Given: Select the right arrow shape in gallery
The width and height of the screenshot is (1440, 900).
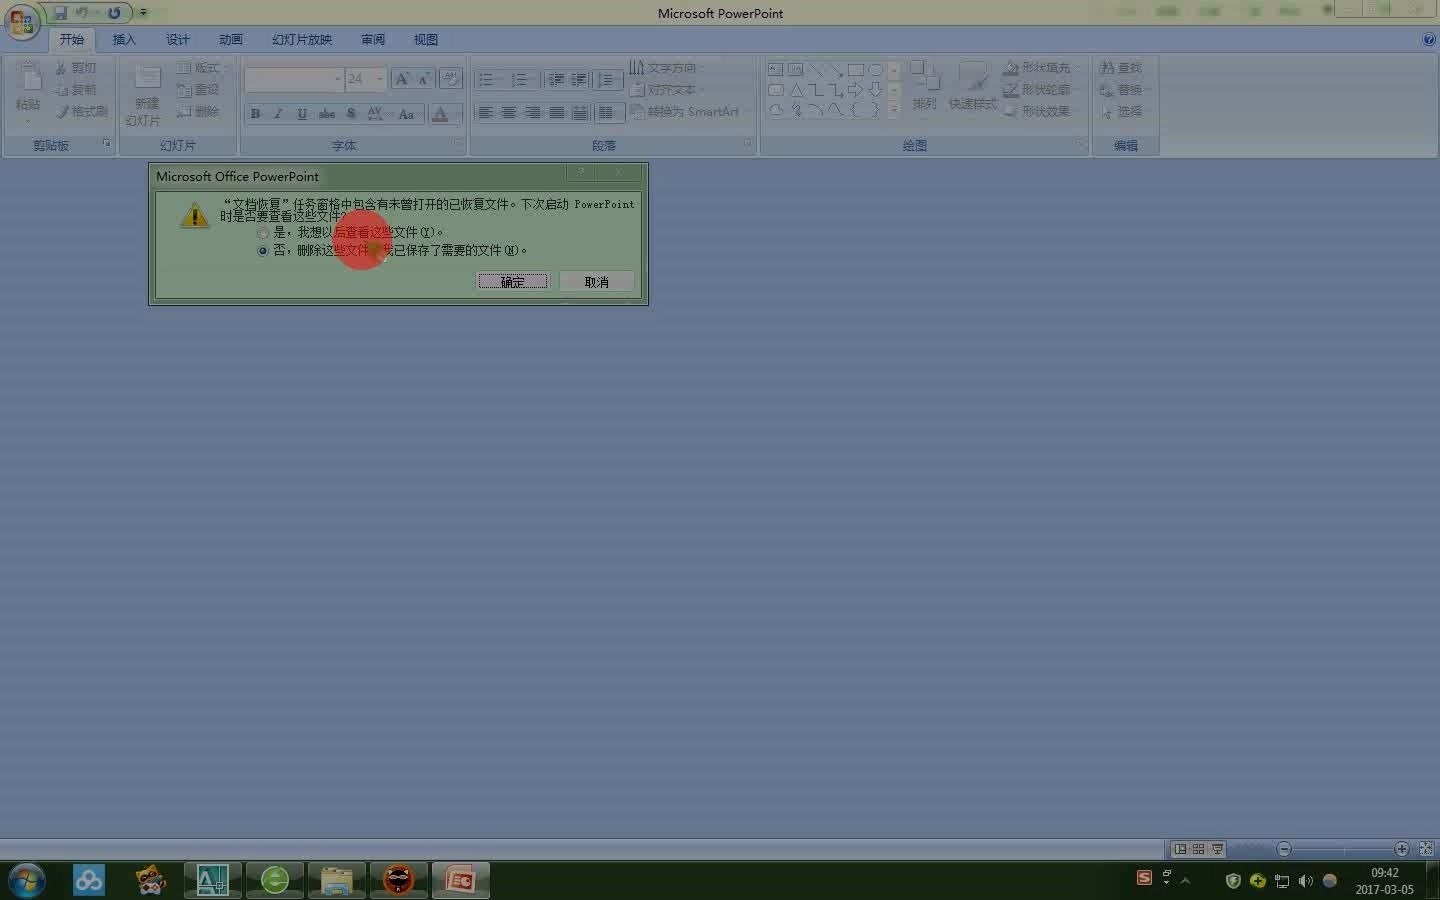Looking at the screenshot, I should 856,90.
